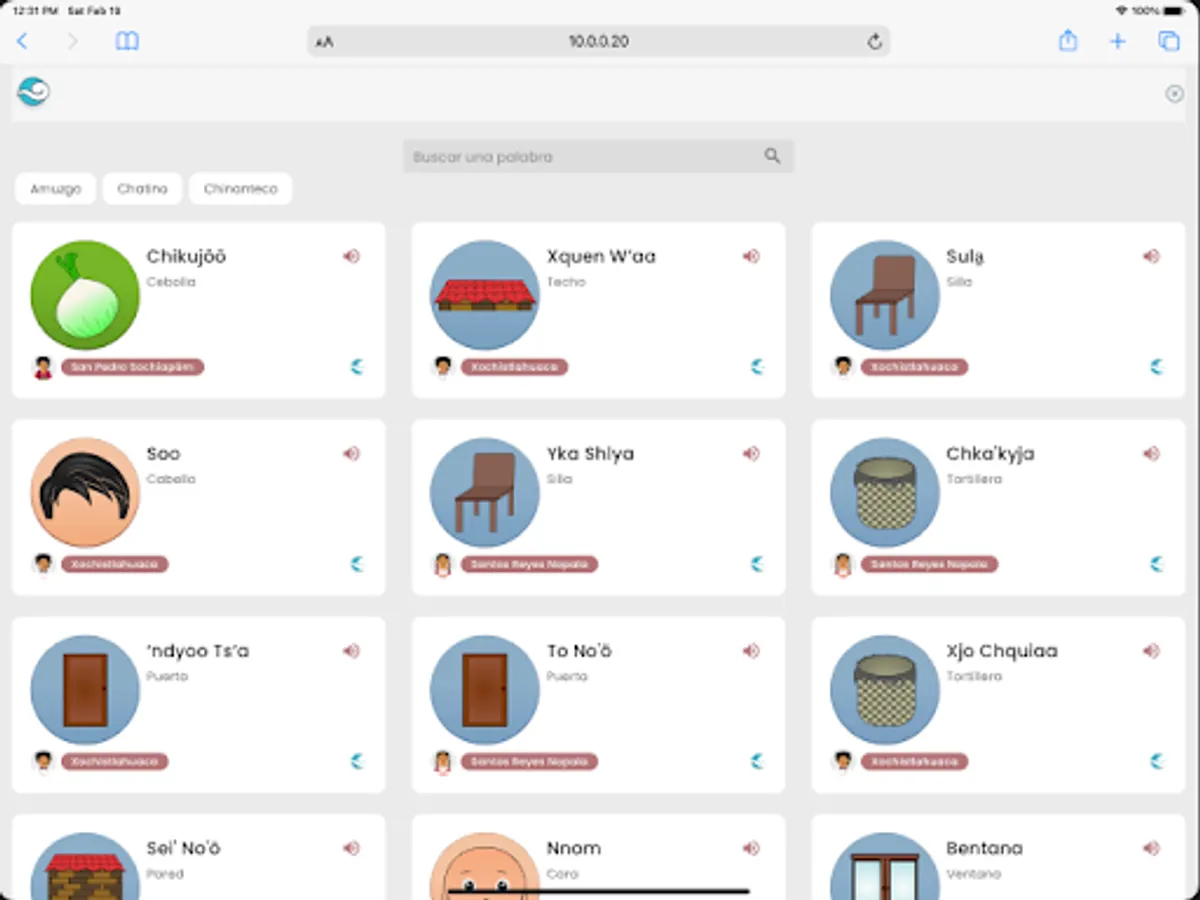
Task: Click the round icon at header right
Action: (x=1174, y=93)
